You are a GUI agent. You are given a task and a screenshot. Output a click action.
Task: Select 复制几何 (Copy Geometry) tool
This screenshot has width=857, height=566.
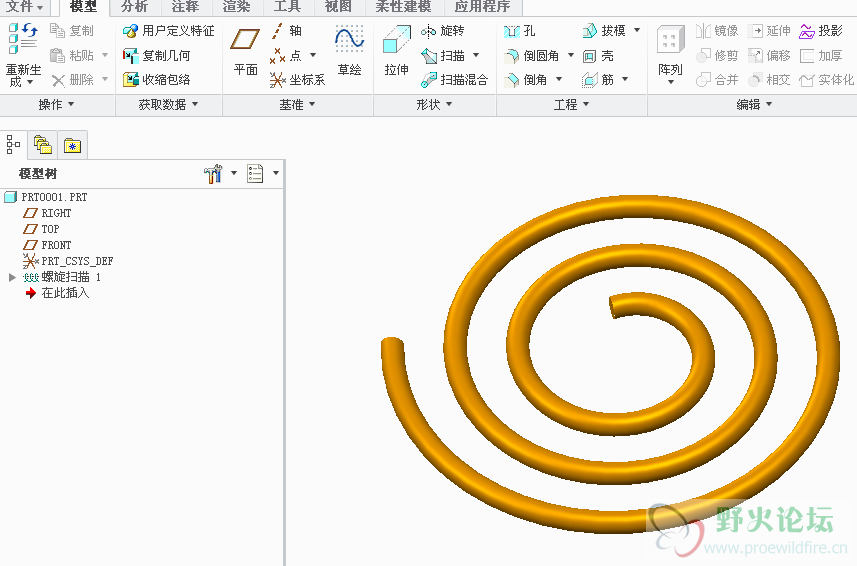coord(156,56)
